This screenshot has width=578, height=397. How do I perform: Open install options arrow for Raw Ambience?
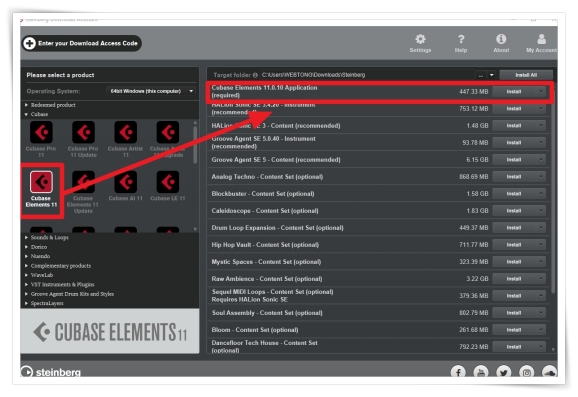(541, 279)
